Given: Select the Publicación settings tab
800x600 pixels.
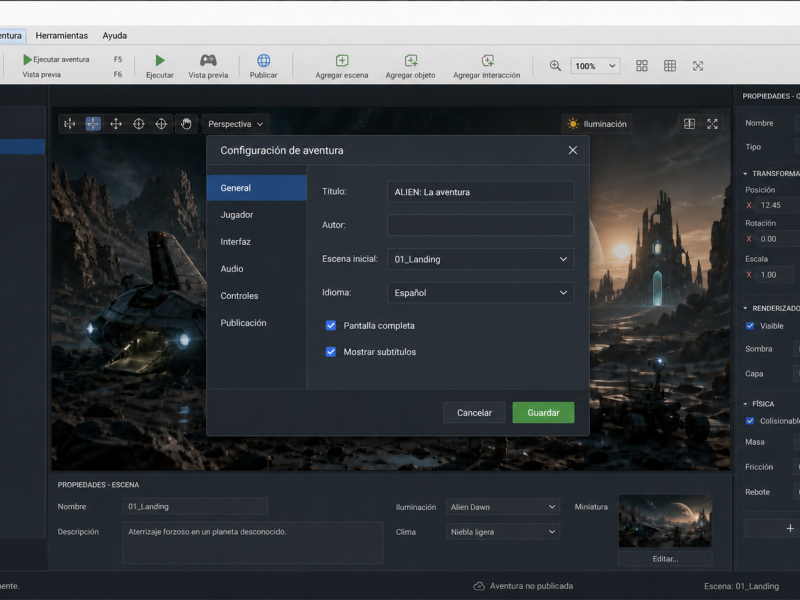Looking at the screenshot, I should click(257, 323).
